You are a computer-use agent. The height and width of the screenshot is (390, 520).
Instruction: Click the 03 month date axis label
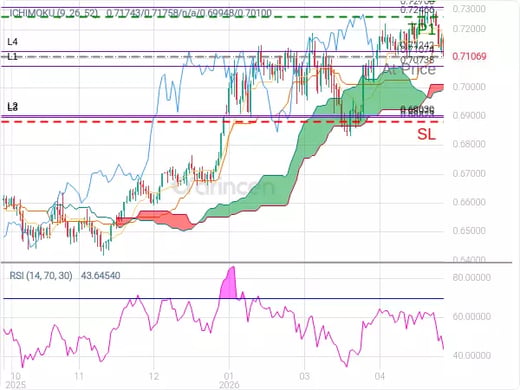304,376
